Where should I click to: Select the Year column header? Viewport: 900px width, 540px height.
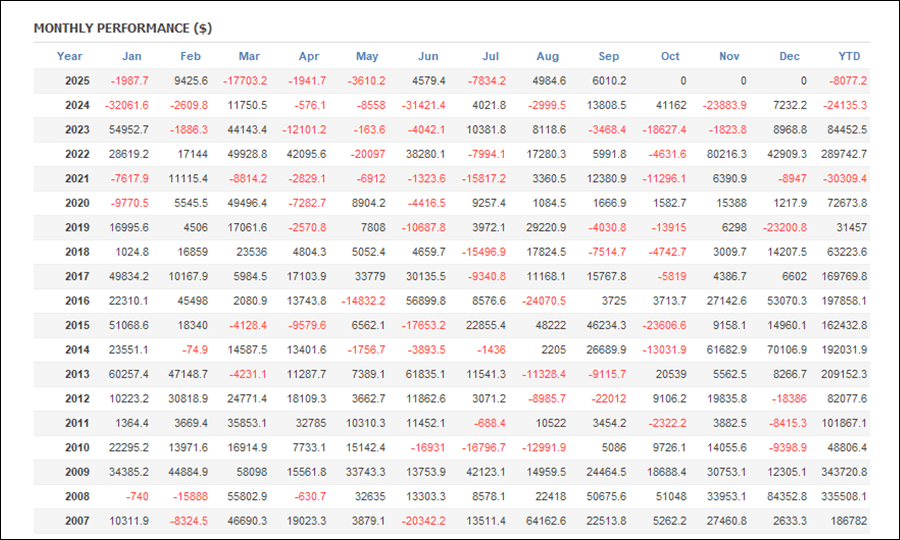70,56
